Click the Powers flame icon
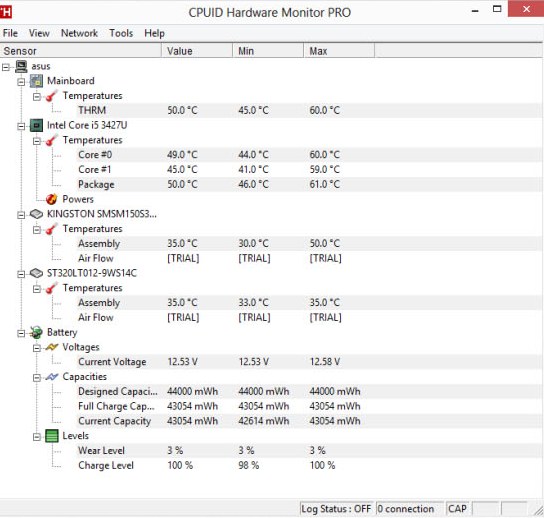Screen dimensions: 544x518 [52, 199]
